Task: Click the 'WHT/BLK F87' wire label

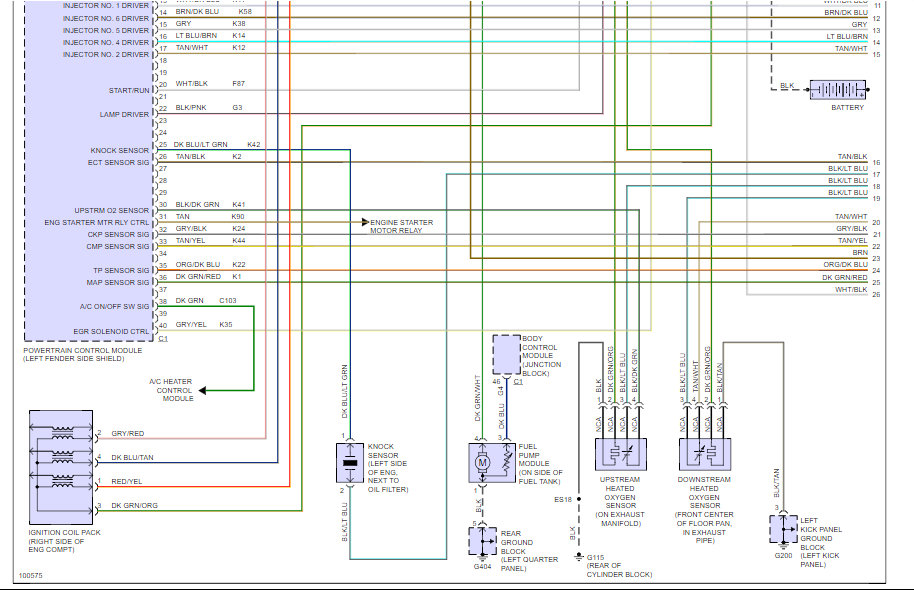Action: tap(210, 84)
